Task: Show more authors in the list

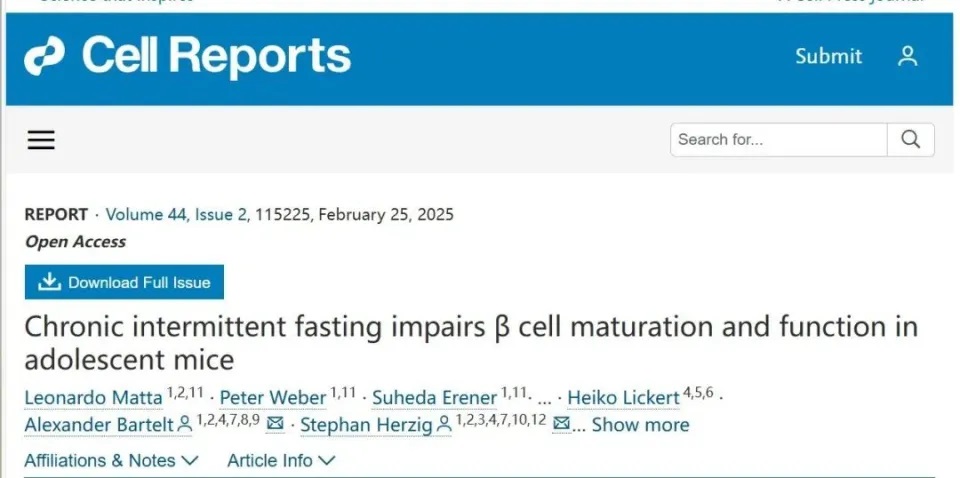Action: (x=640, y=425)
